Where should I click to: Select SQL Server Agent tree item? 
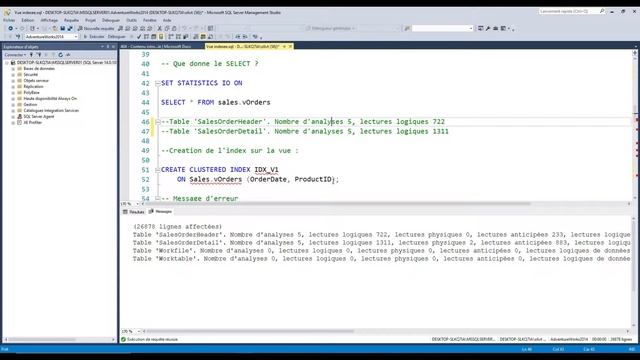[39, 117]
